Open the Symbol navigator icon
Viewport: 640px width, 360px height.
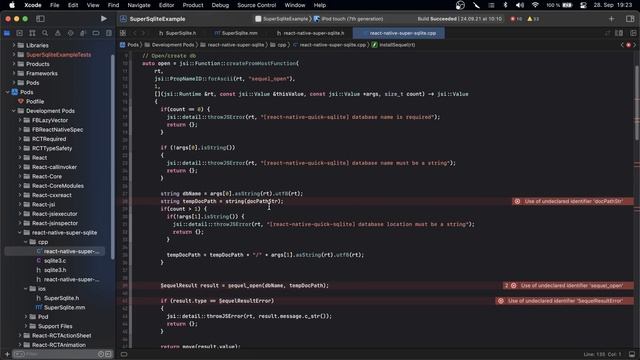pyautogui.click(x=32, y=33)
